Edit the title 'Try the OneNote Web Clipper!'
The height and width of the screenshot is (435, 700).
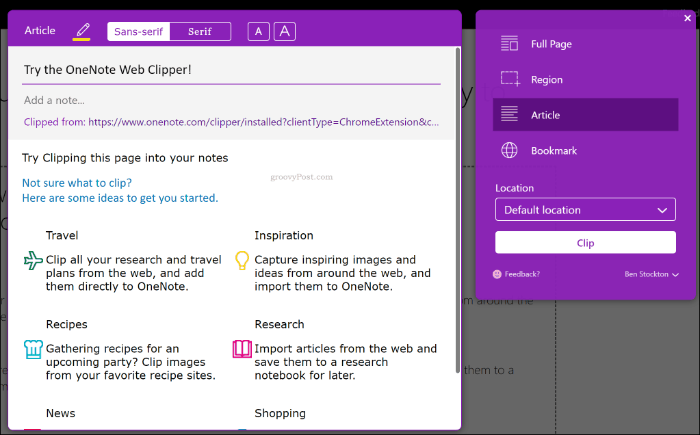pos(231,70)
